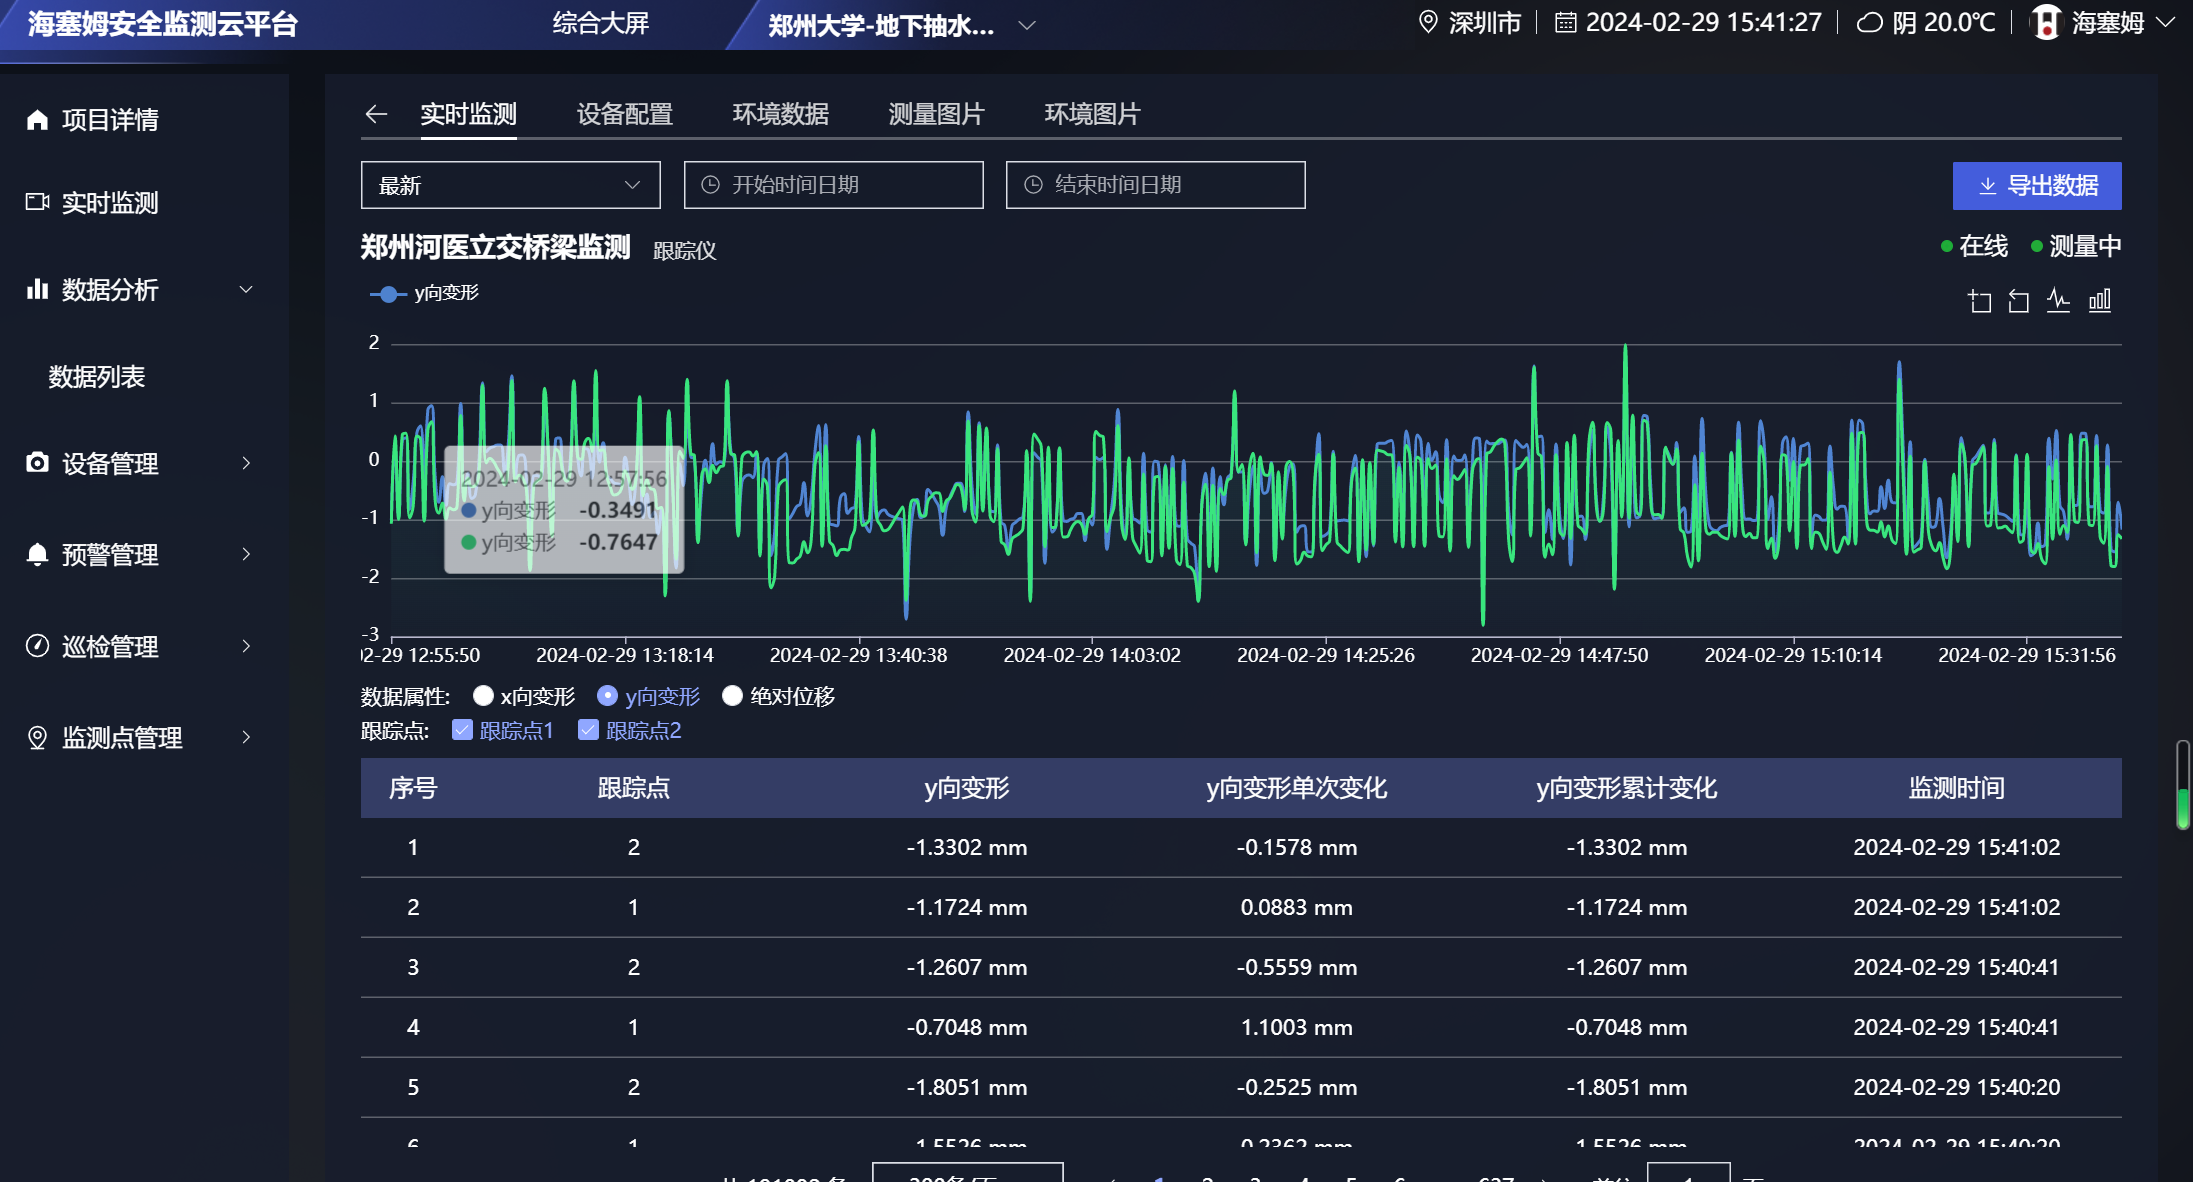The image size is (2193, 1182).
Task: Click the pin icon for 监测点管理
Action: click(37, 737)
